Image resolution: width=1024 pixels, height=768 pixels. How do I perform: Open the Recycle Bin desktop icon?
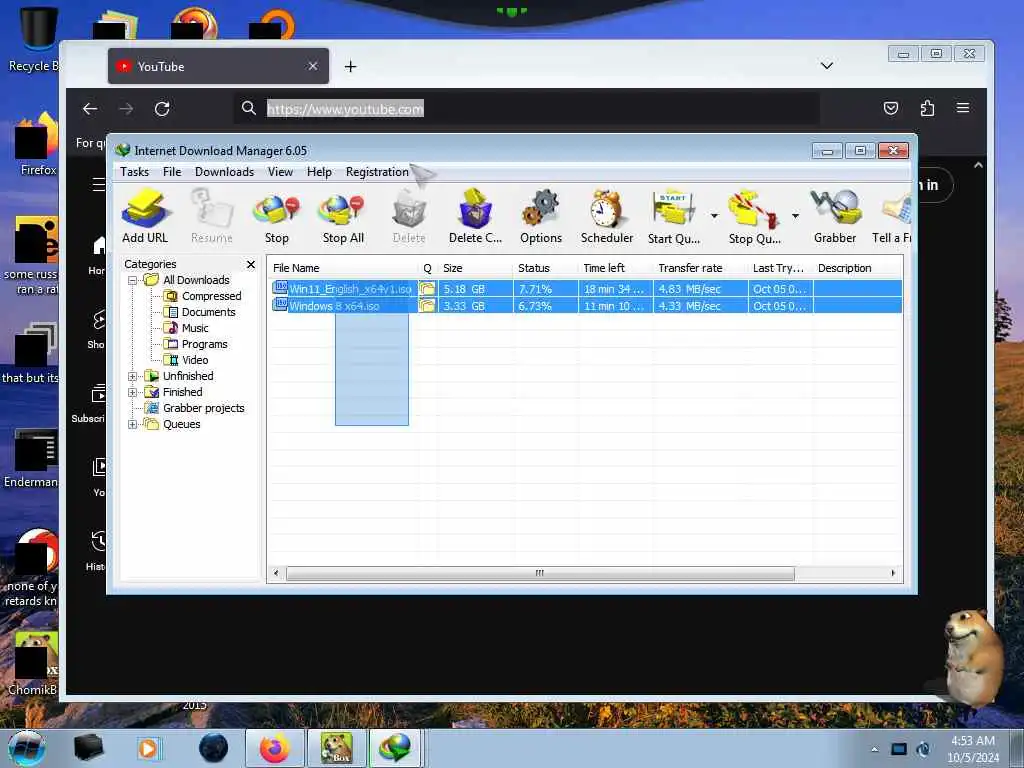coord(36,39)
